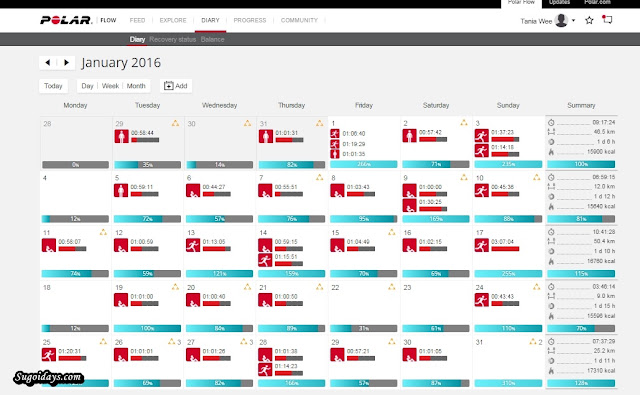Click Jan 19 activity bar 100%
The image size is (640, 395).
[147, 328]
